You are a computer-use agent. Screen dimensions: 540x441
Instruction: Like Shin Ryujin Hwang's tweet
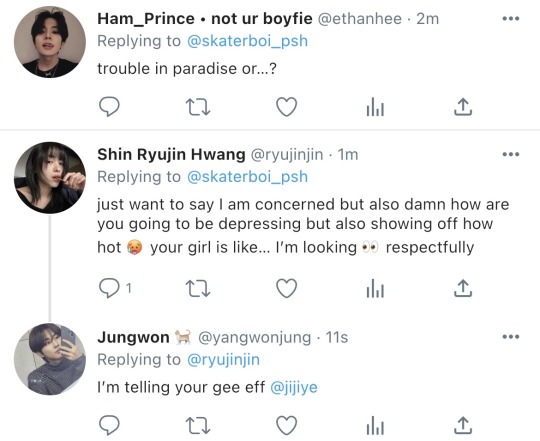pos(287,288)
